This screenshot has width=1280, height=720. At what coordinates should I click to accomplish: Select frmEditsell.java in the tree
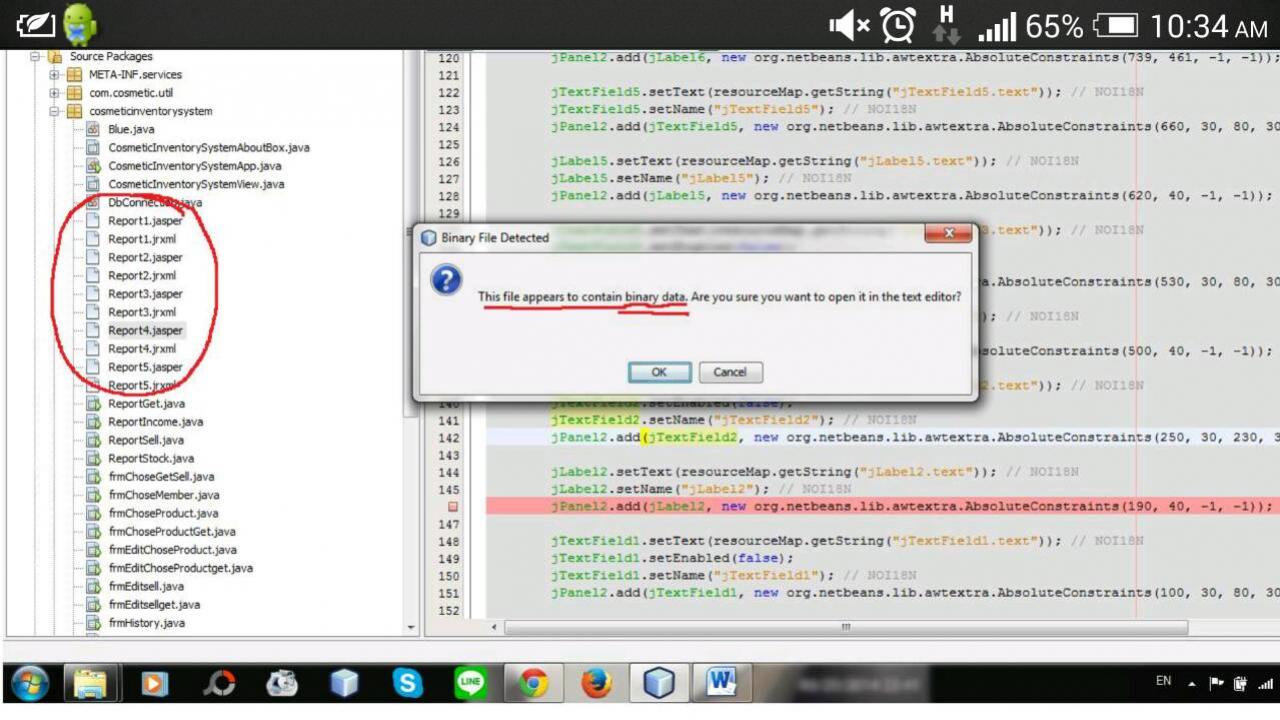tap(146, 586)
